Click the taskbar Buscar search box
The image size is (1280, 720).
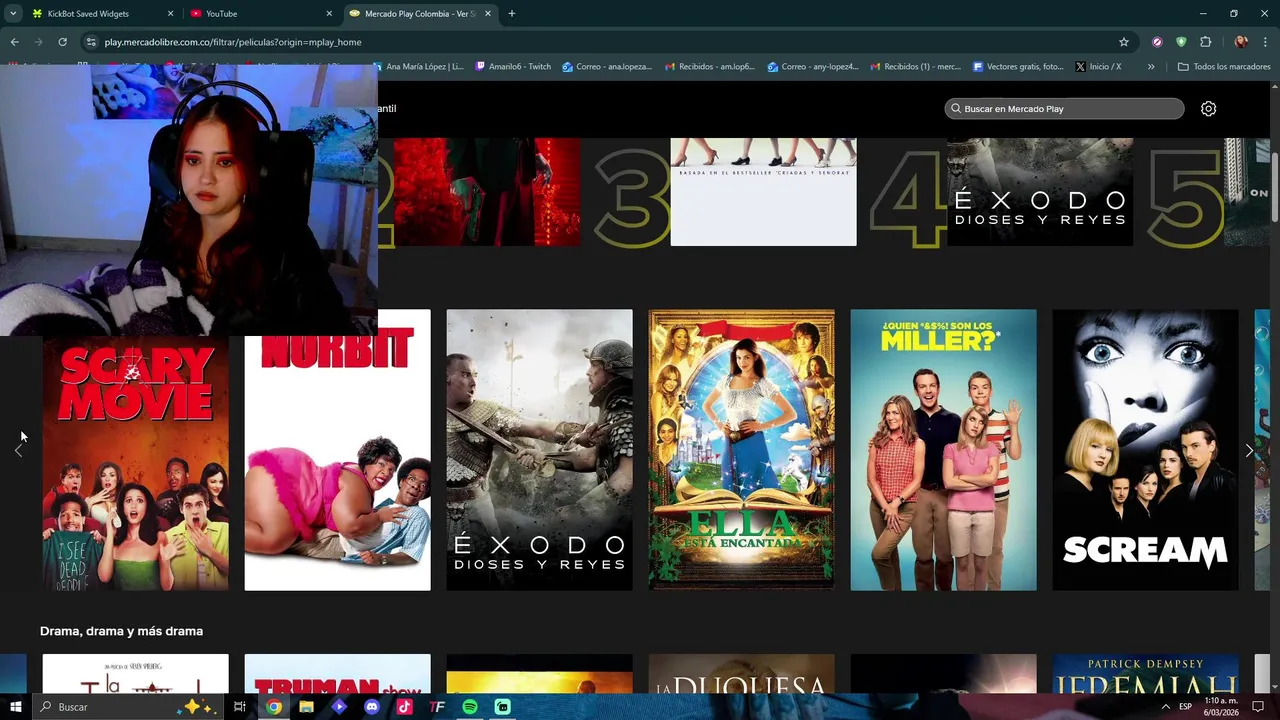(x=126, y=707)
